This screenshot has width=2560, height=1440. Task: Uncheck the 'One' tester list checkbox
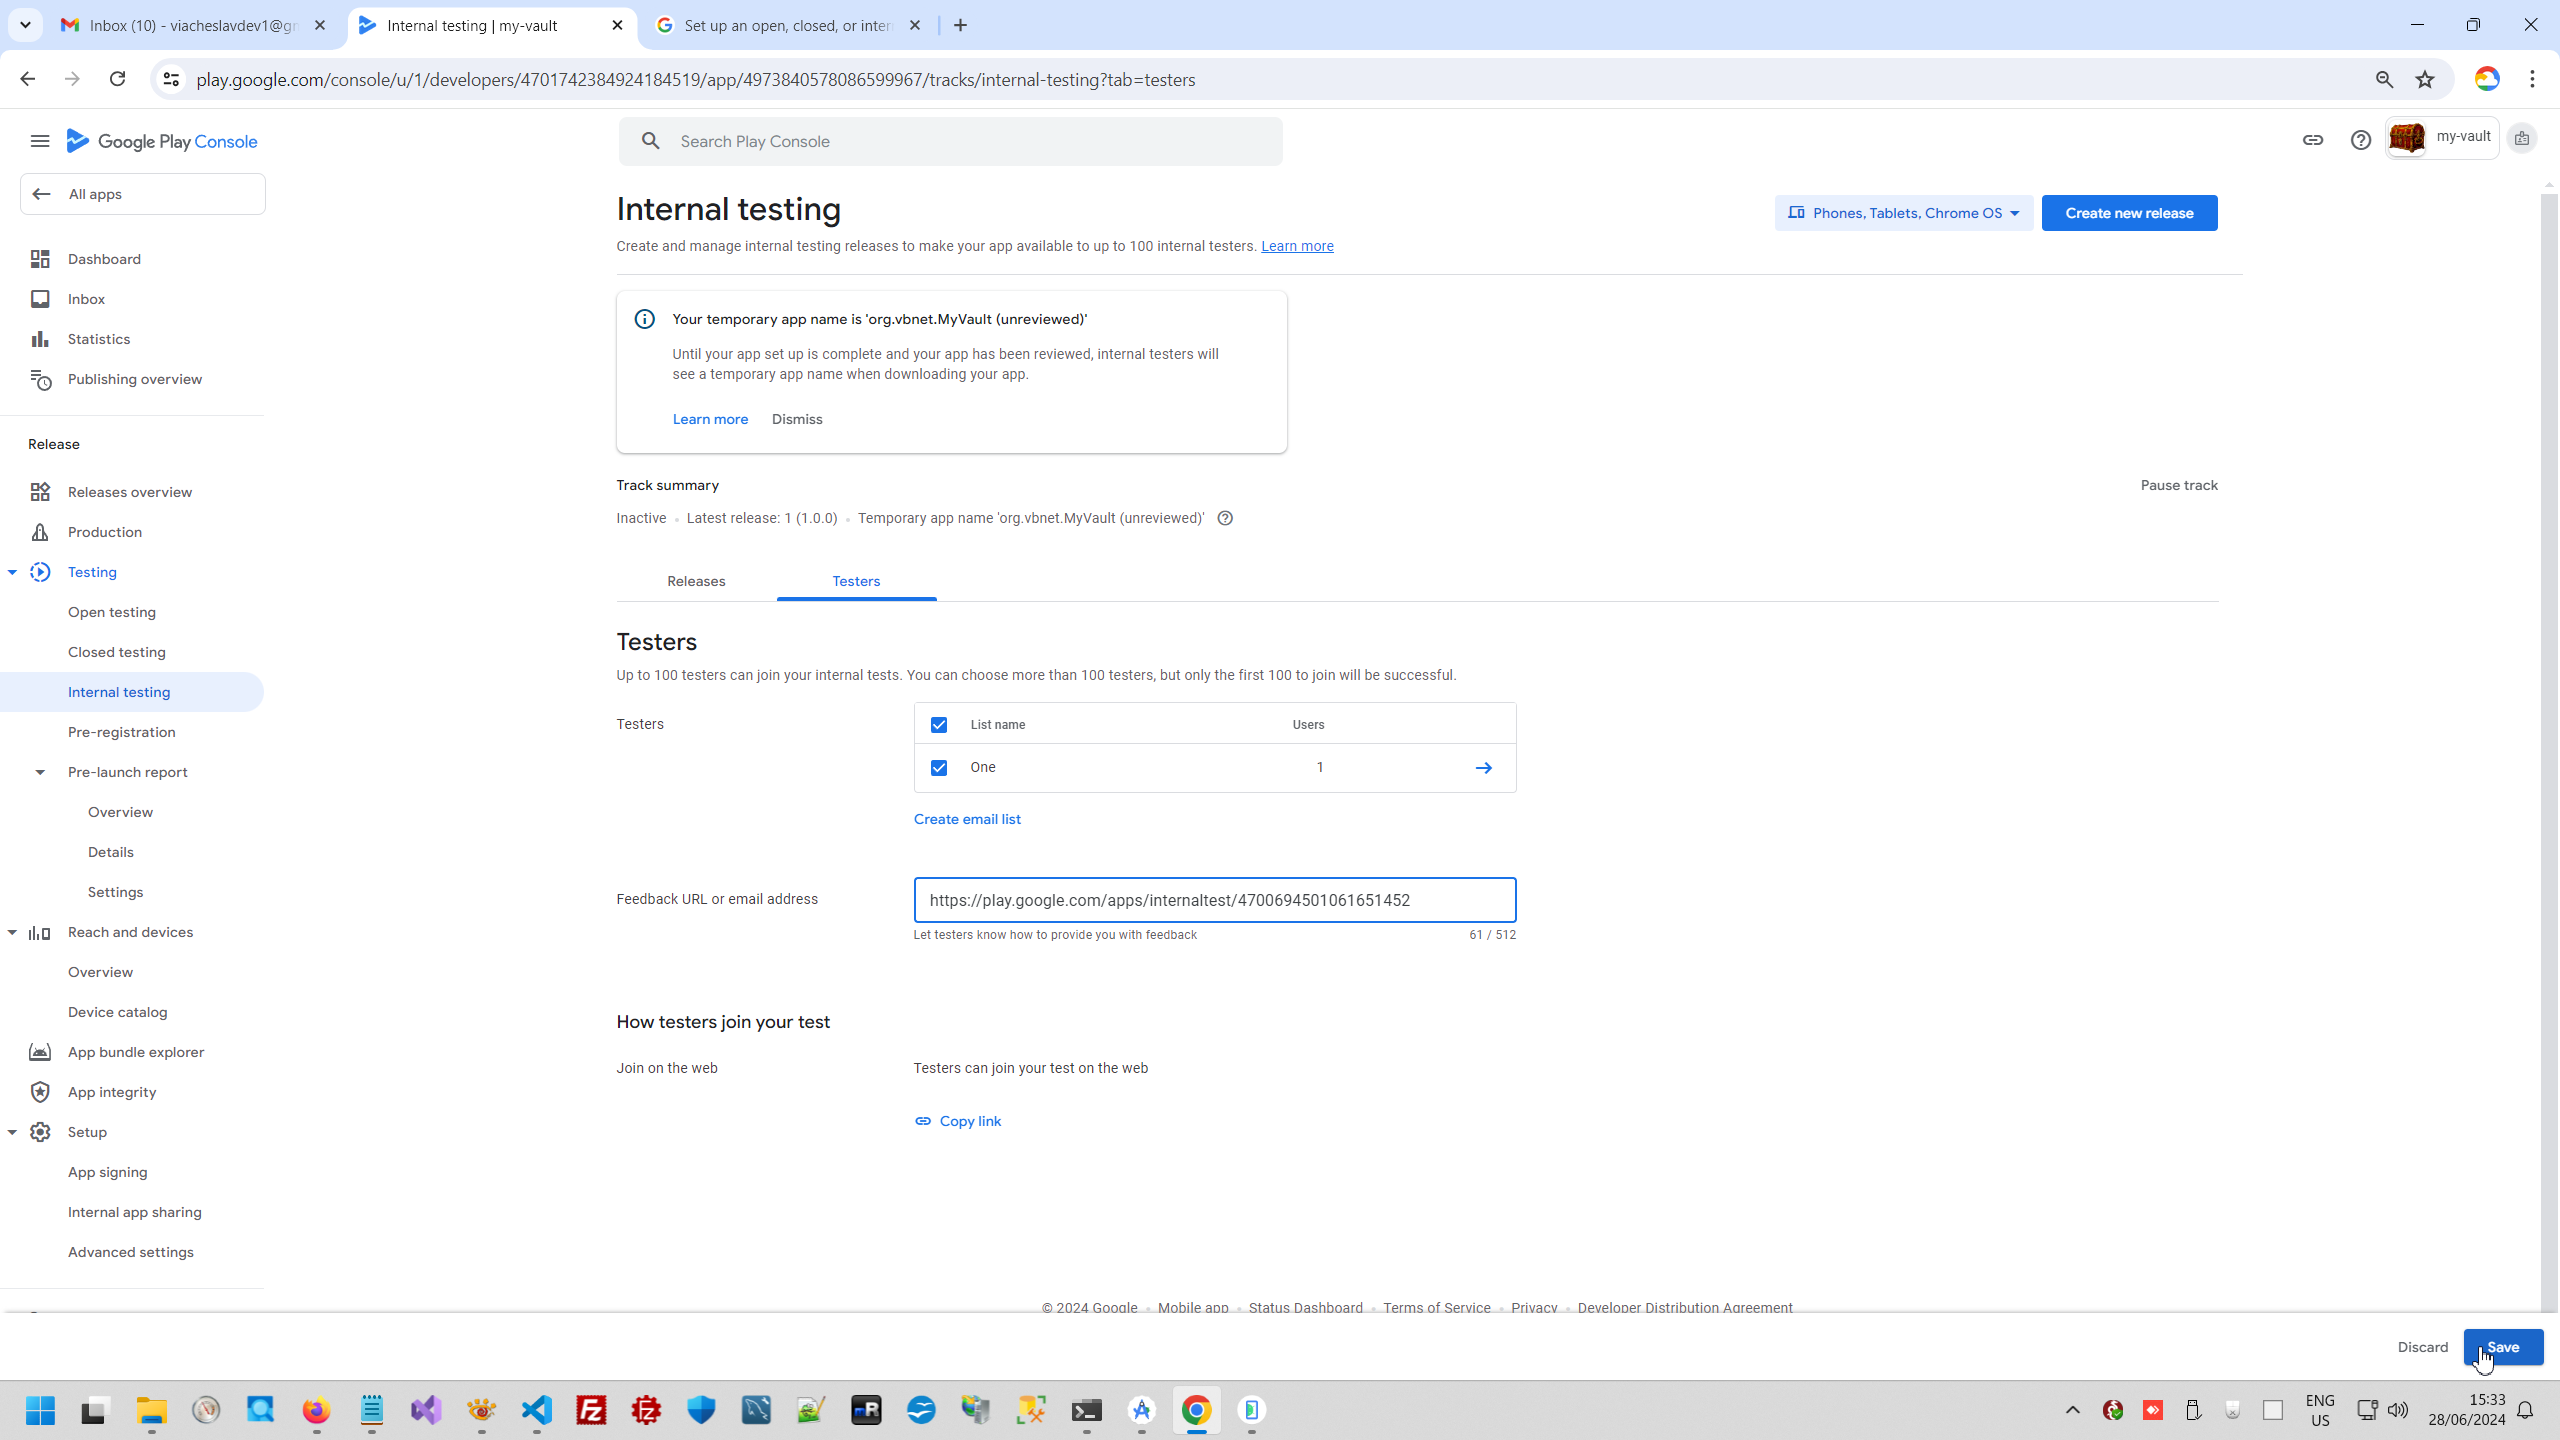(x=939, y=768)
